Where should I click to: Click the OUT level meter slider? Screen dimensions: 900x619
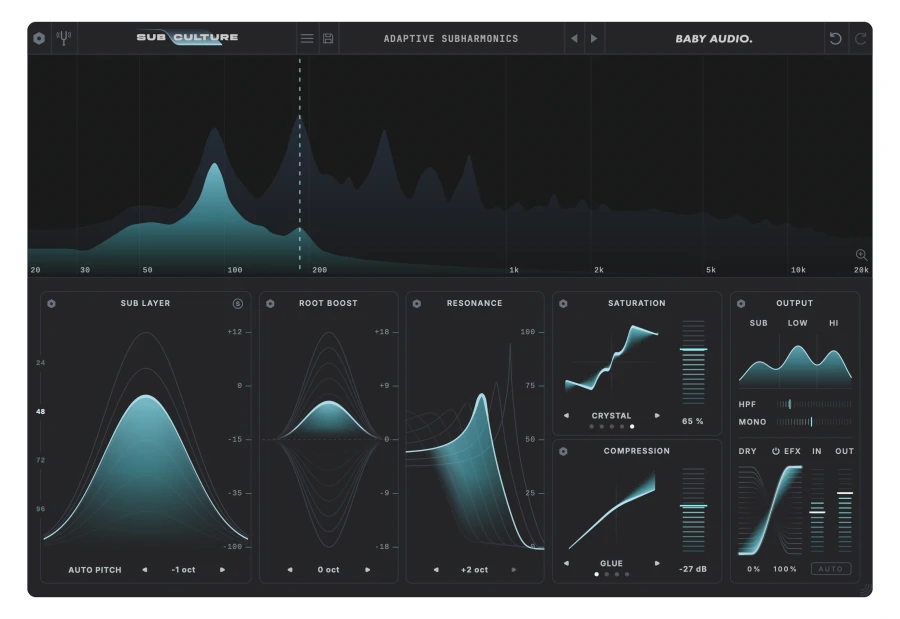tap(845, 510)
